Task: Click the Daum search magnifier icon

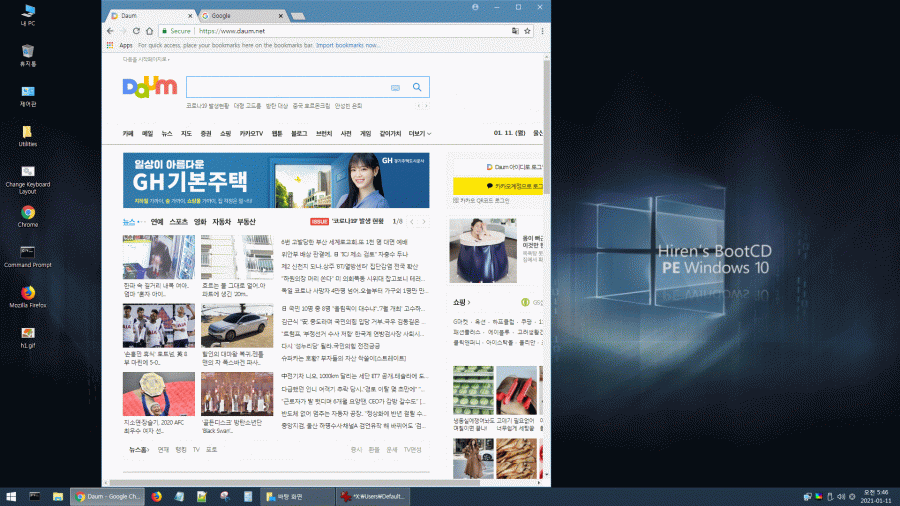Action: pos(417,87)
